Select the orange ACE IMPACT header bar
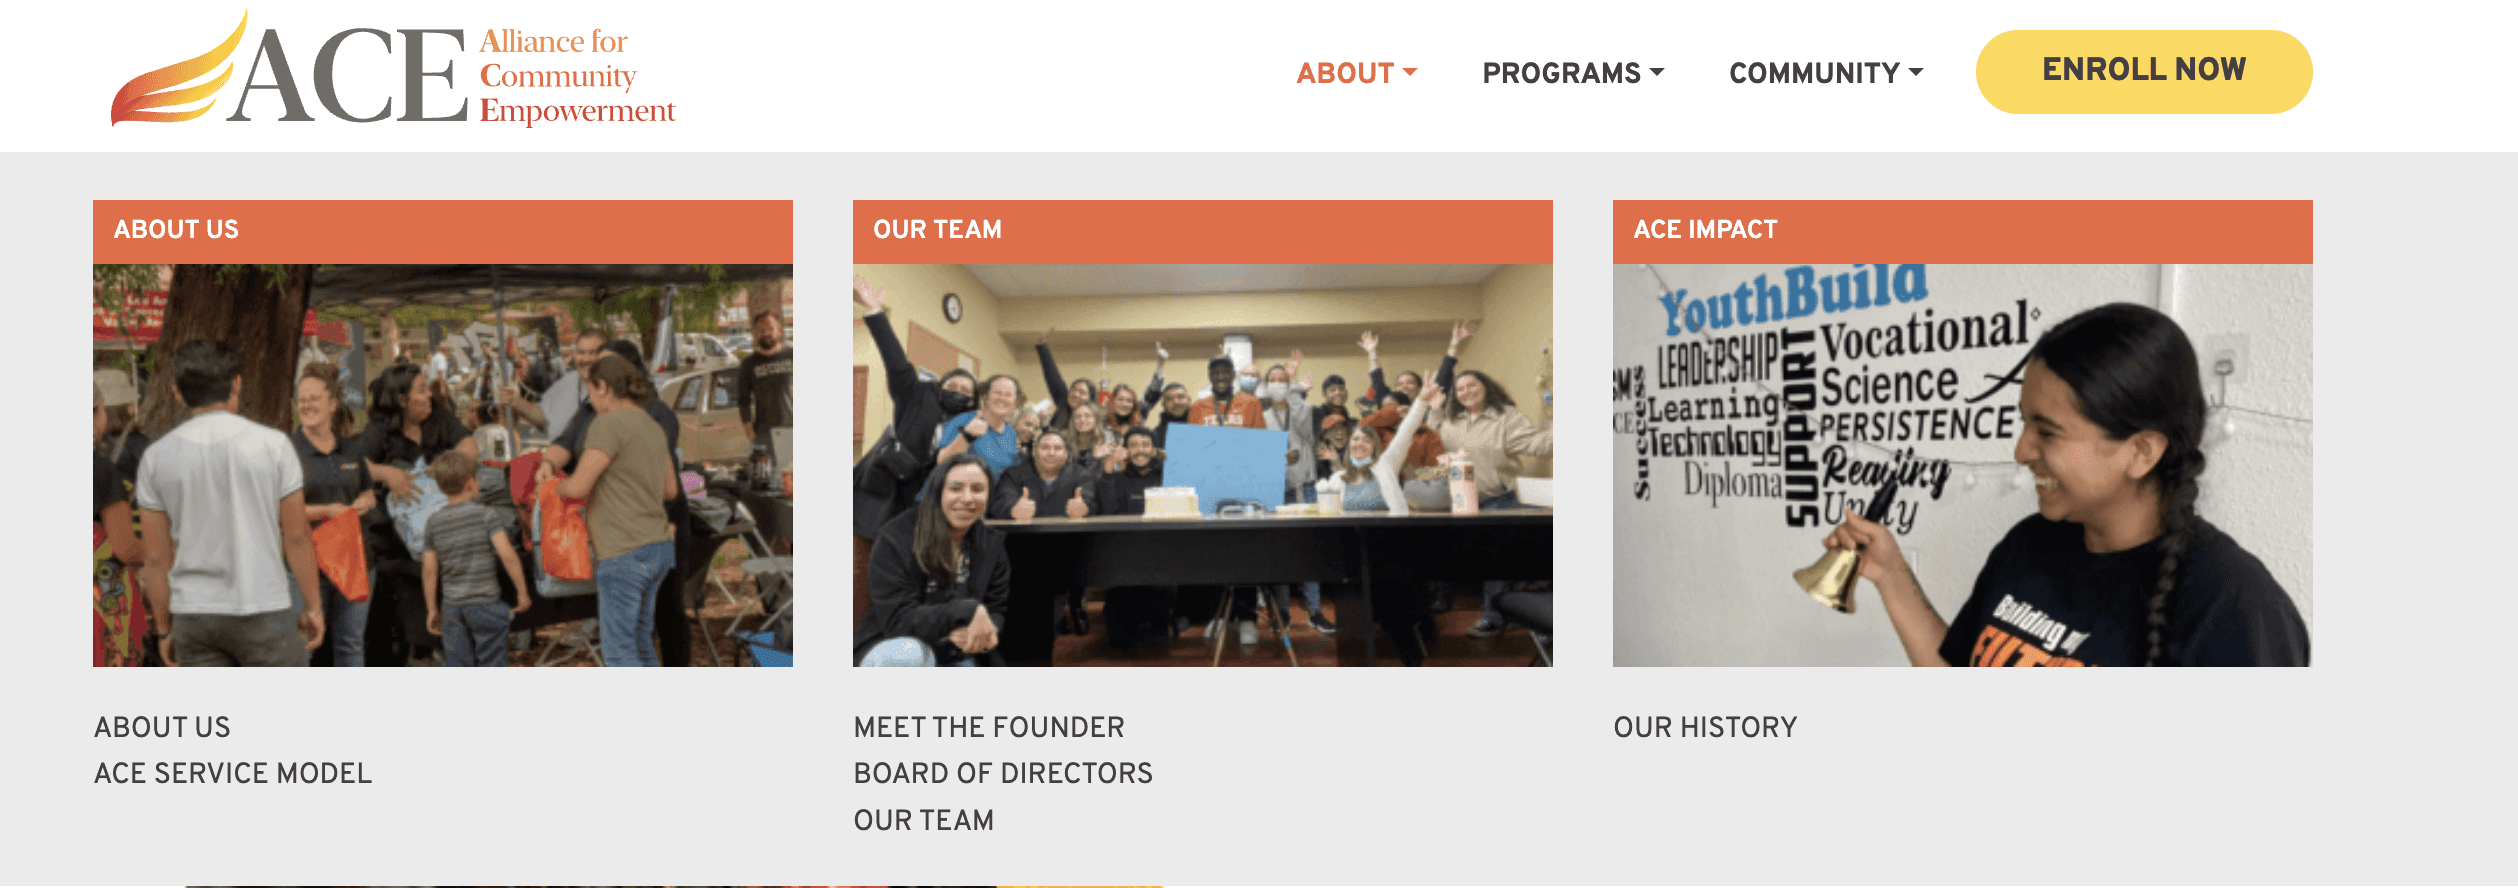 [1963, 231]
